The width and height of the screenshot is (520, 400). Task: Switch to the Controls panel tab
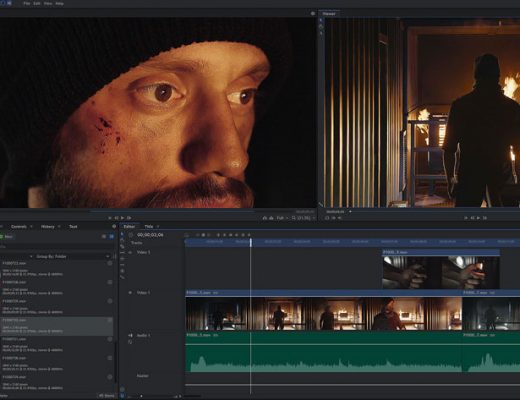(19, 227)
